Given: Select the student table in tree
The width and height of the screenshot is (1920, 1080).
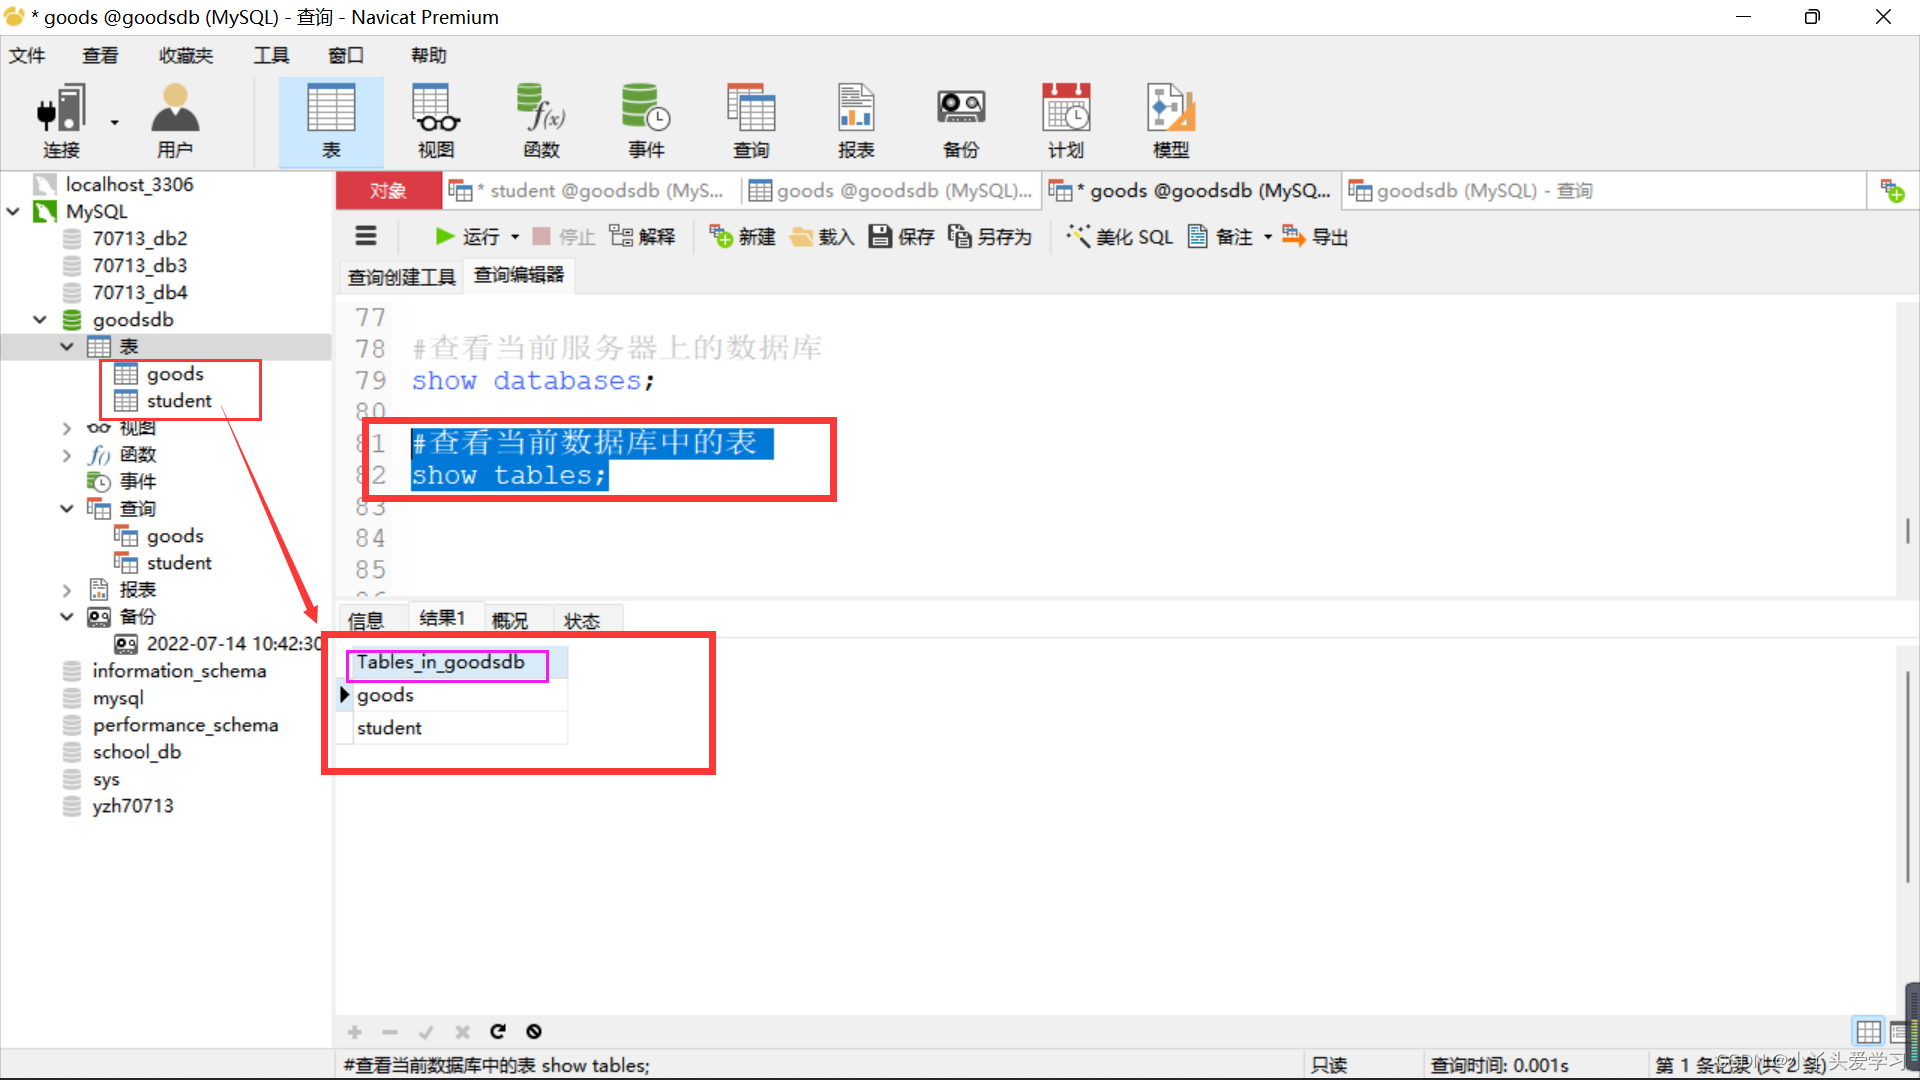Looking at the screenshot, I should point(179,401).
